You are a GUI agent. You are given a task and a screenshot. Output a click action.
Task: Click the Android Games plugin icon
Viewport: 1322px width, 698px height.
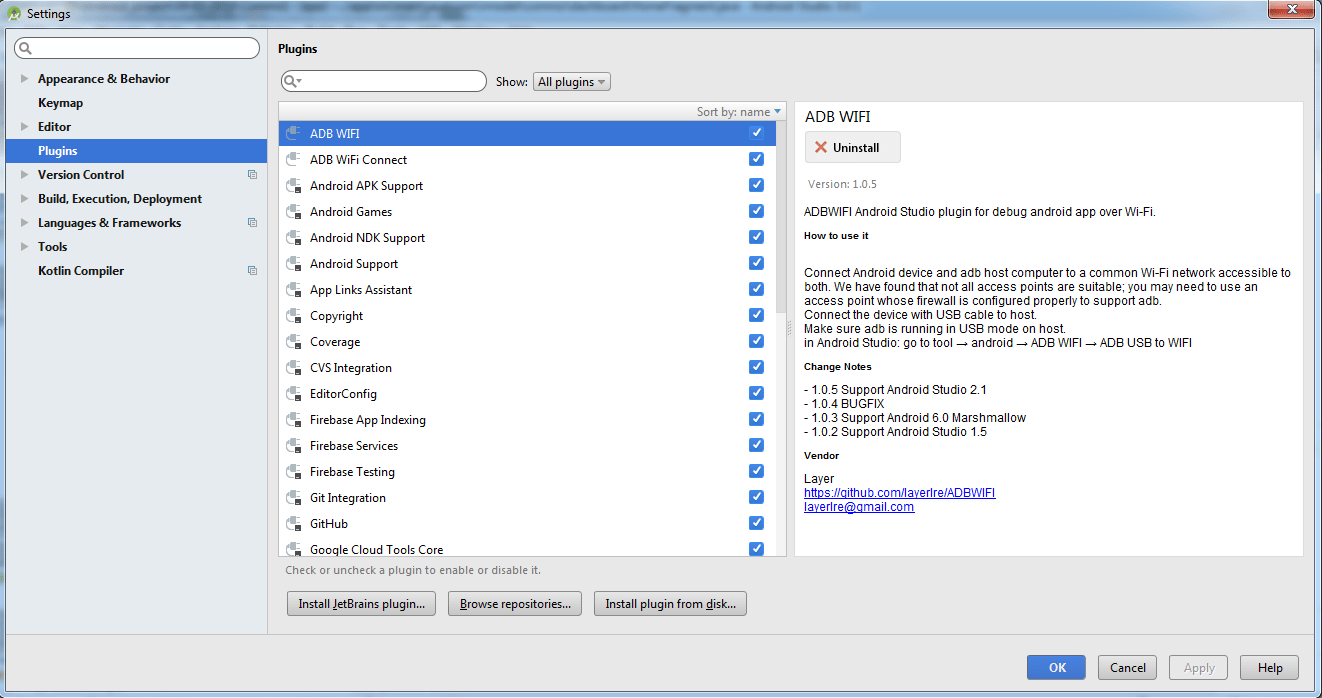(293, 211)
